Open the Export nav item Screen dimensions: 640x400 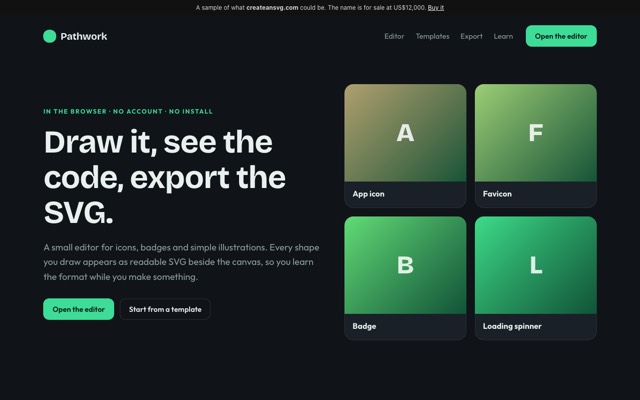(471, 36)
